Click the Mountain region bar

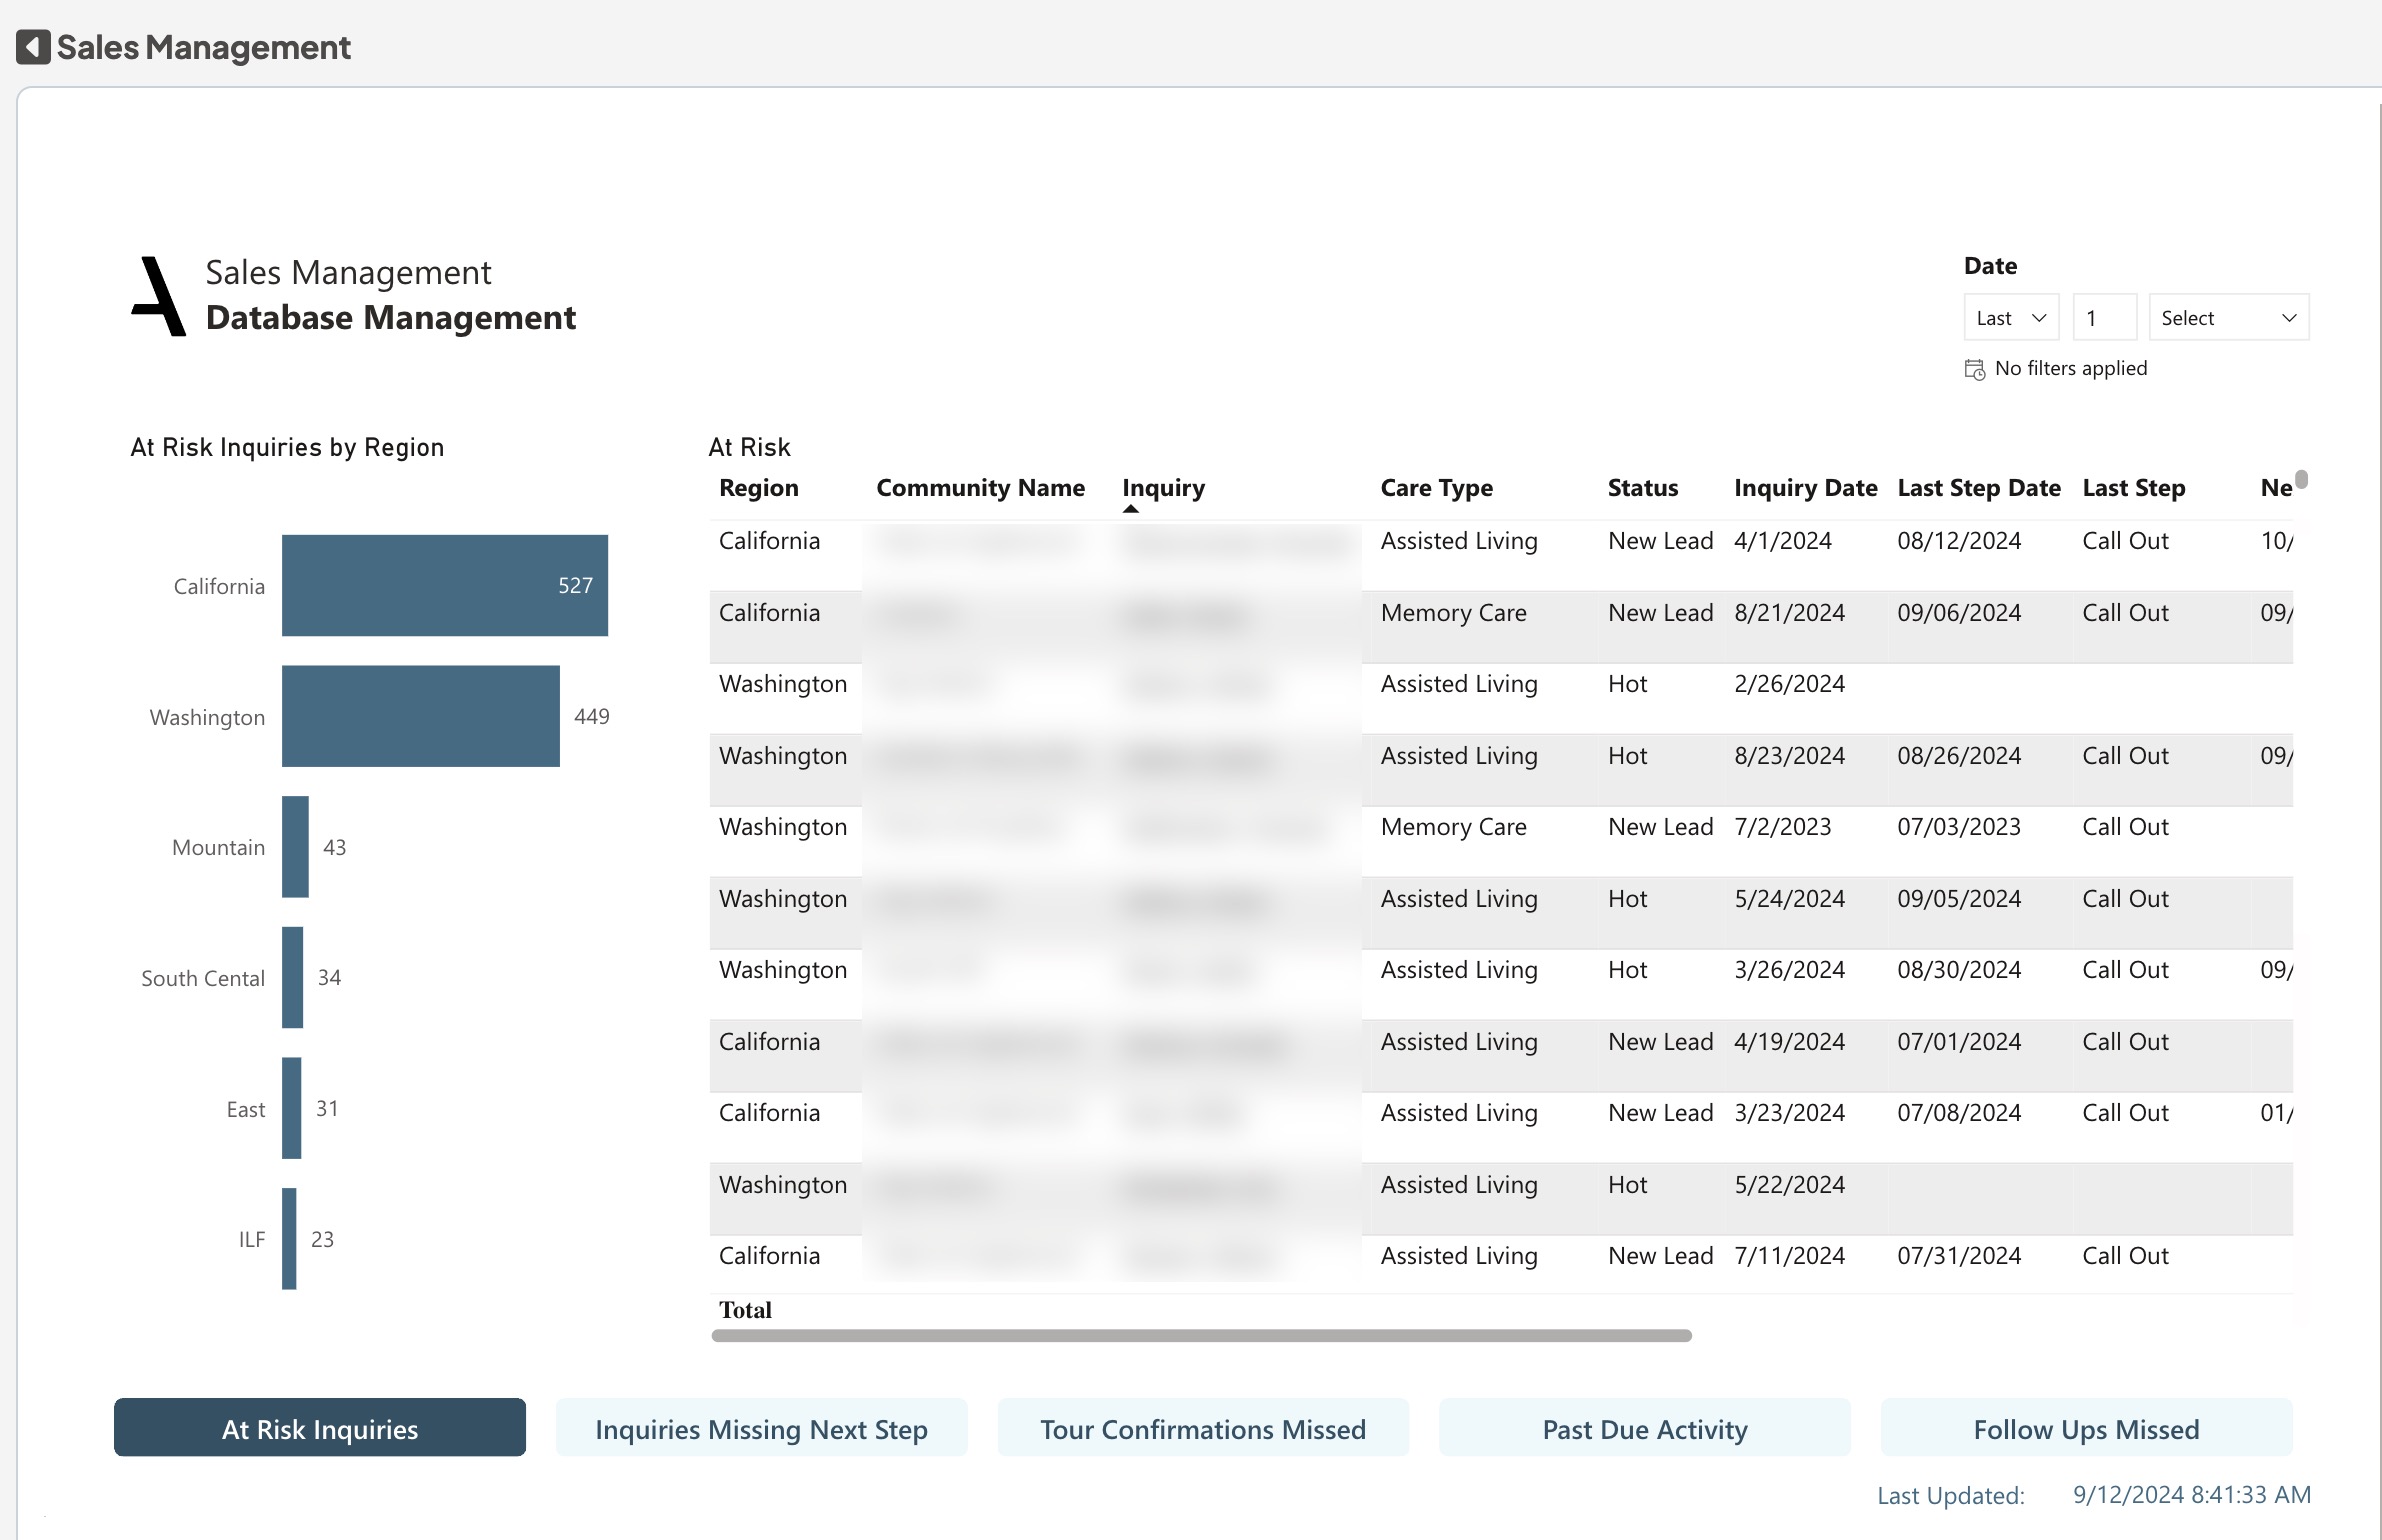pos(295,847)
